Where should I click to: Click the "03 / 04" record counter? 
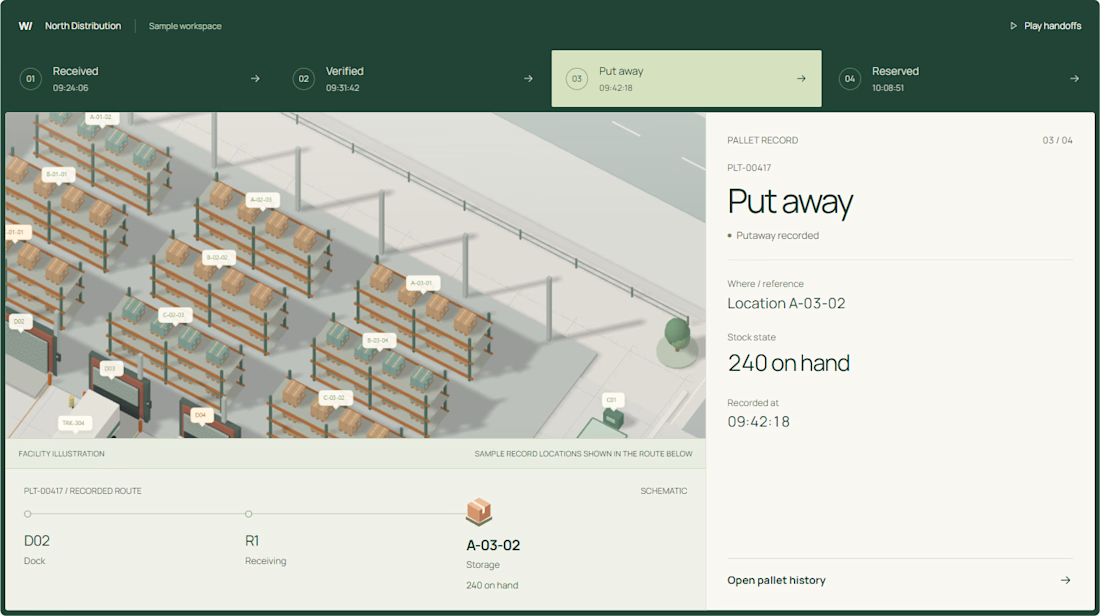click(x=1057, y=140)
